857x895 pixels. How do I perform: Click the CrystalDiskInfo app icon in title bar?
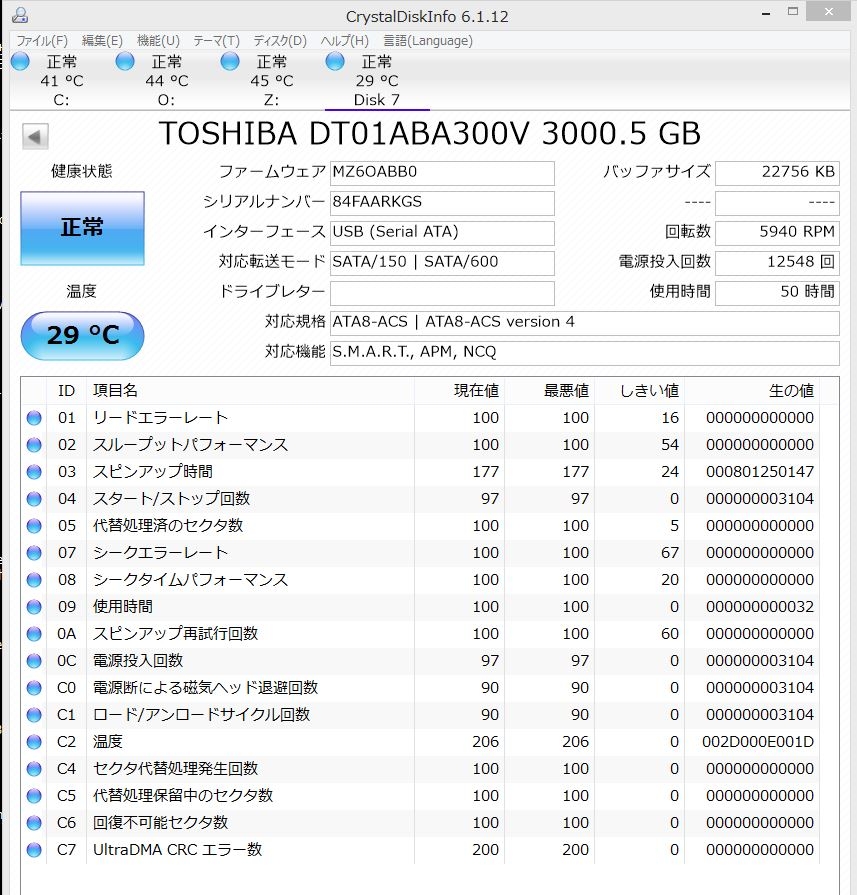[x=20, y=15]
